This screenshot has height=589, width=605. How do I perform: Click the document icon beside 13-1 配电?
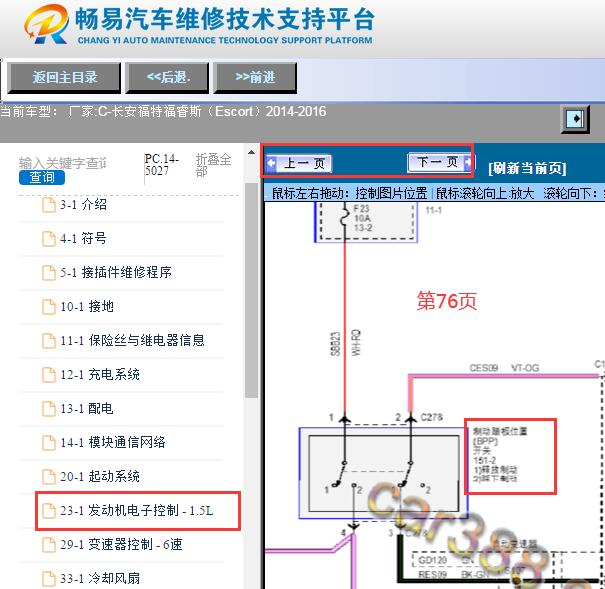[x=49, y=408]
